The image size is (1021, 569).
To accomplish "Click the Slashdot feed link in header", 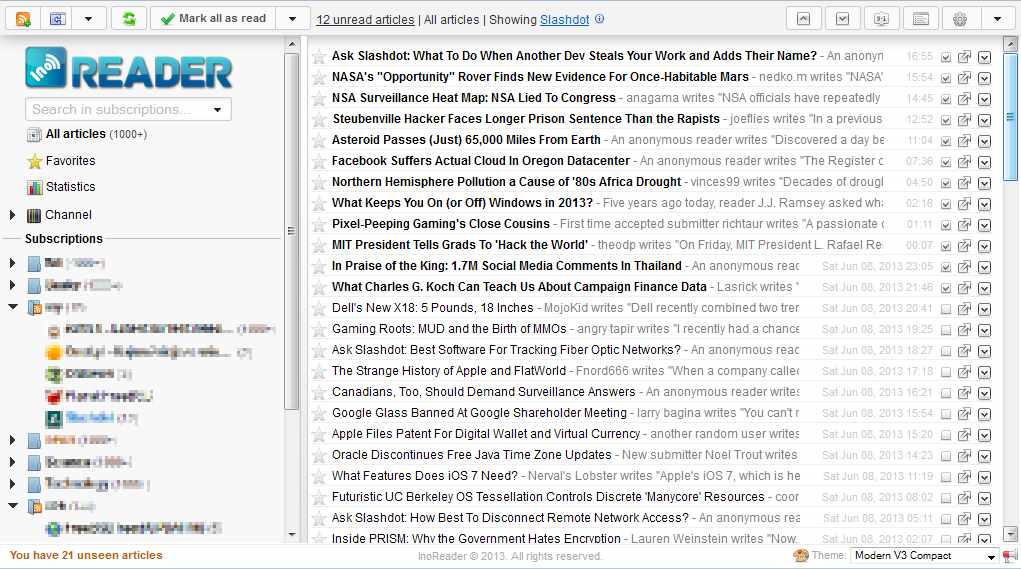I will click(x=564, y=20).
